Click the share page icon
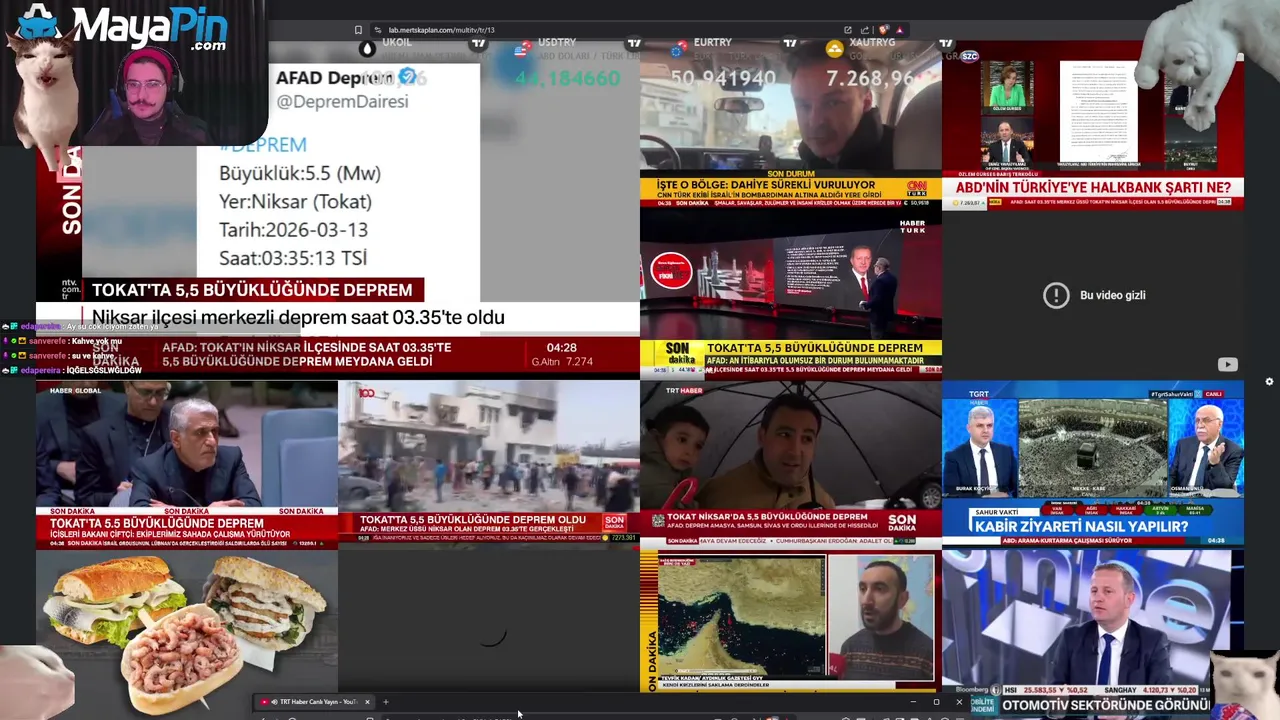Screen dimensions: 1280x720 [864, 30]
